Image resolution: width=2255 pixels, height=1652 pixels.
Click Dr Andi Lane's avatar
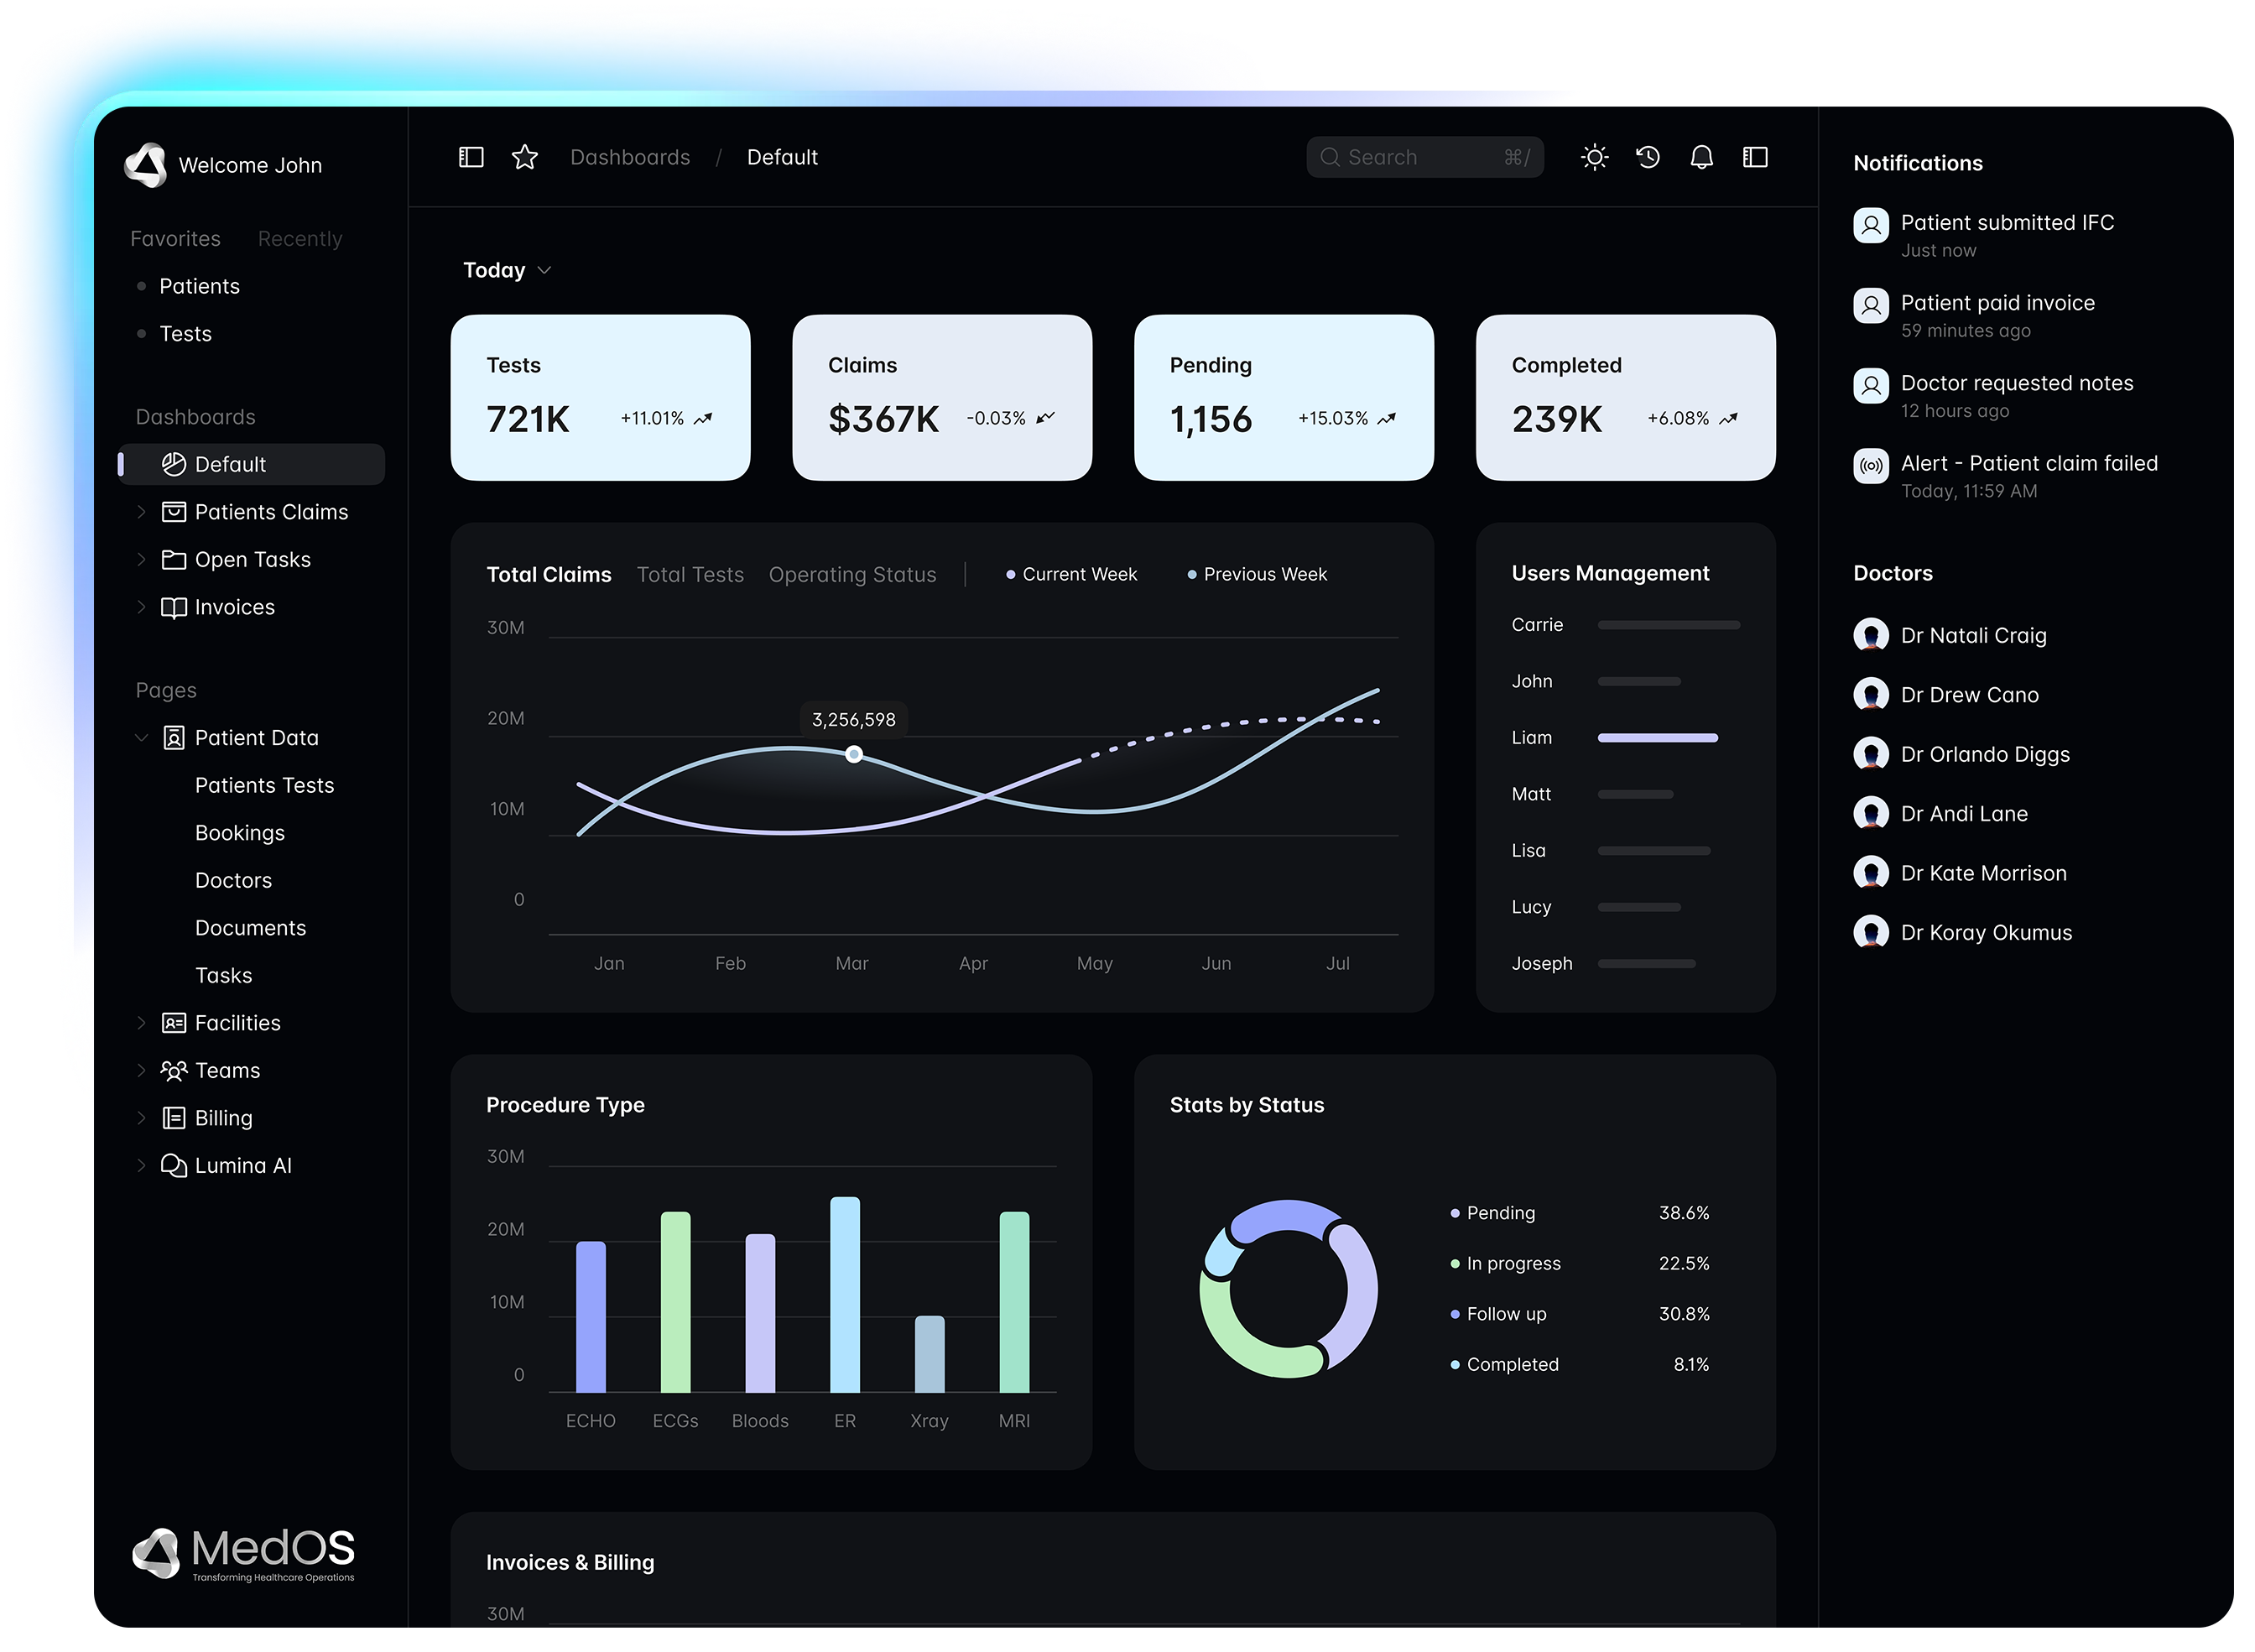(x=1870, y=814)
